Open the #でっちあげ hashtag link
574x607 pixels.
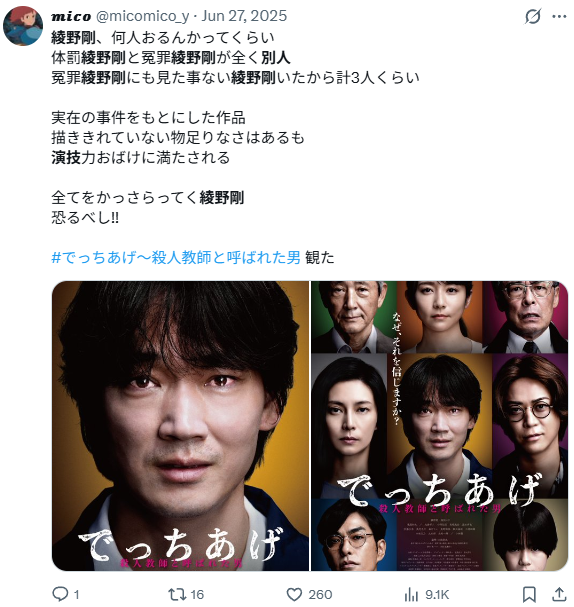coord(176,257)
